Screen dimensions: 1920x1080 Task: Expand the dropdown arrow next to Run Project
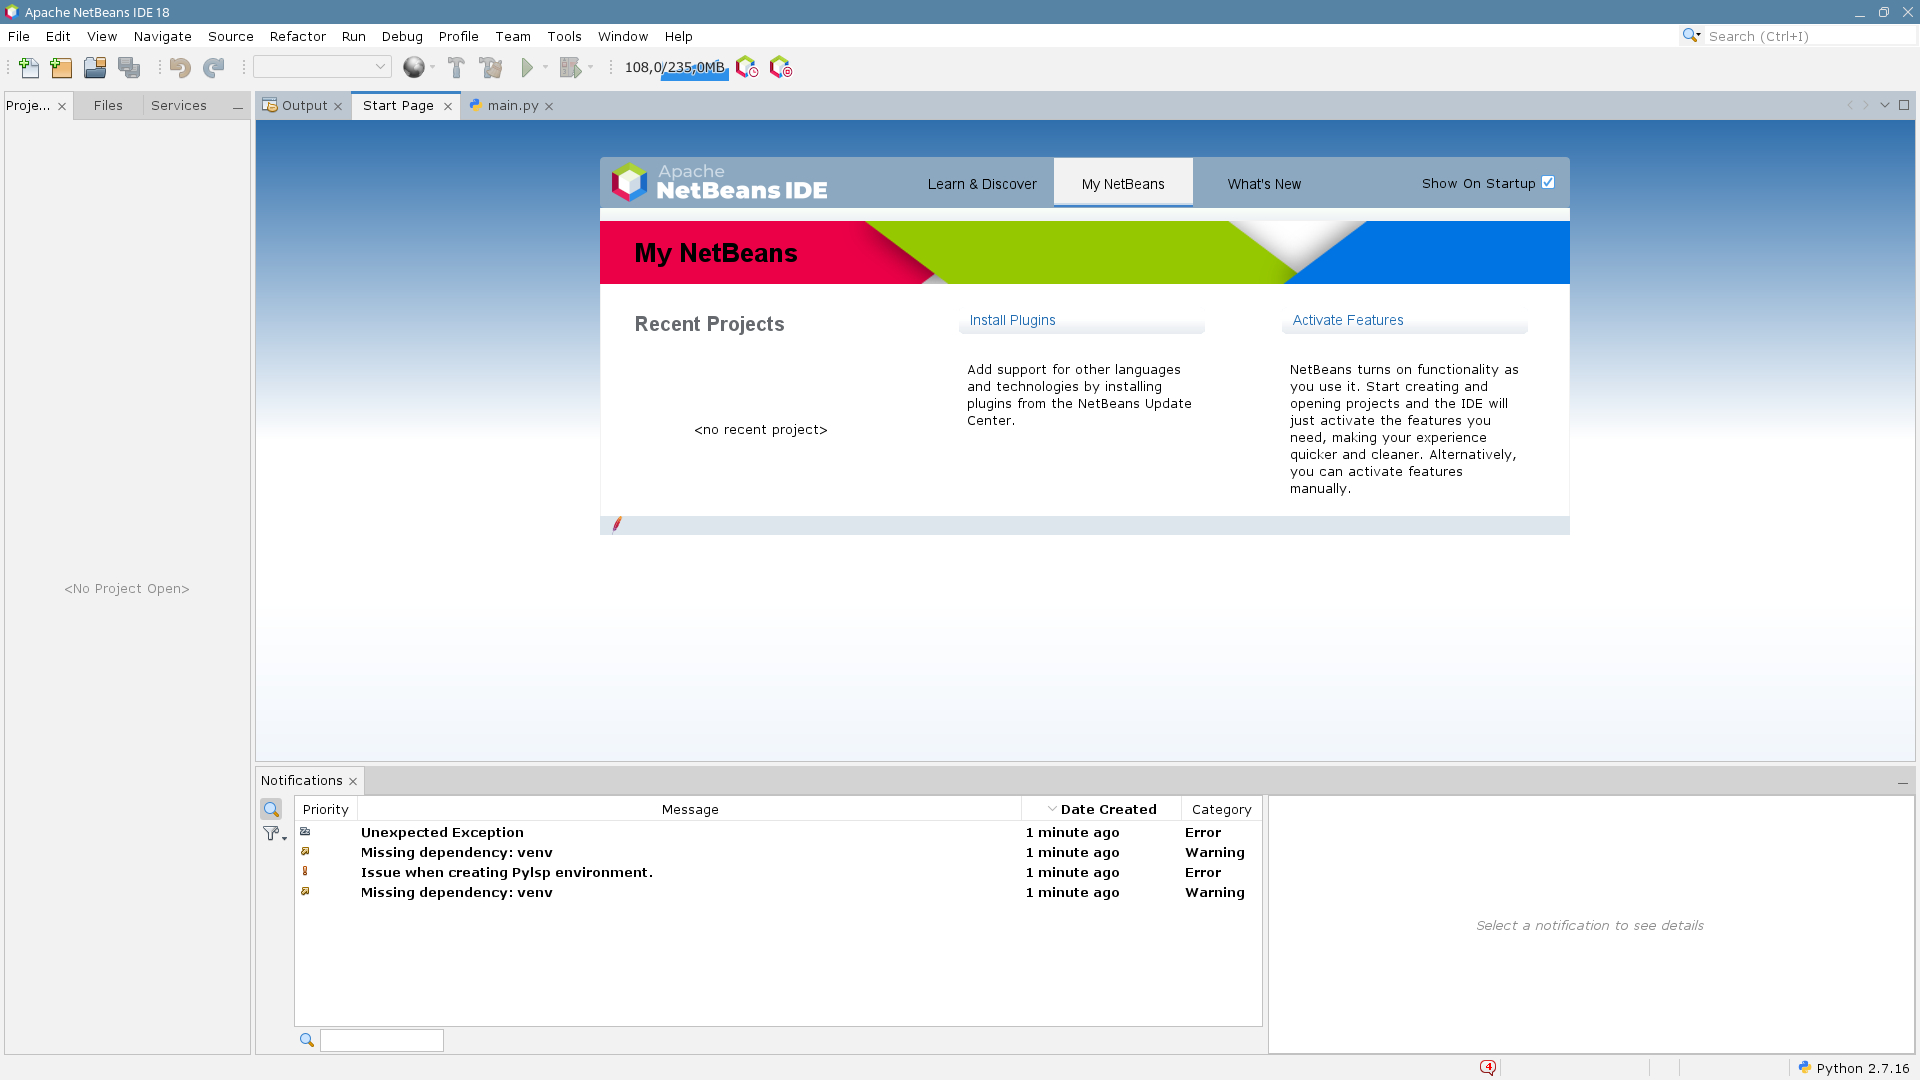pyautogui.click(x=546, y=67)
